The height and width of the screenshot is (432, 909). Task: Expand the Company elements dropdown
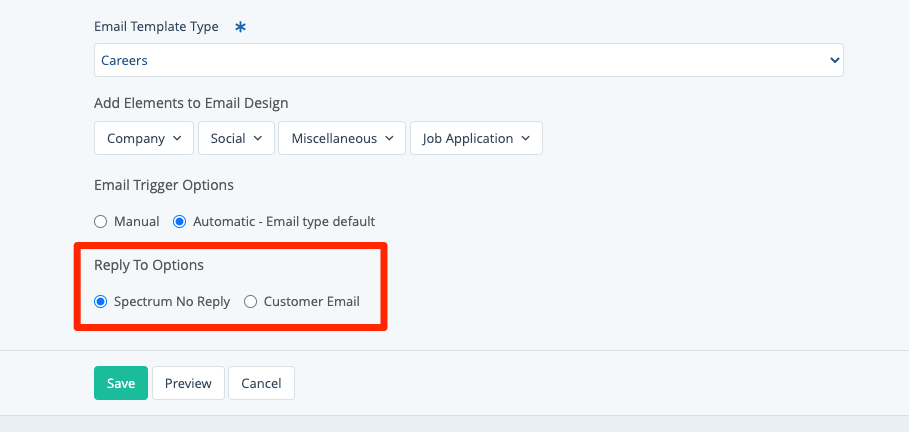coord(144,139)
